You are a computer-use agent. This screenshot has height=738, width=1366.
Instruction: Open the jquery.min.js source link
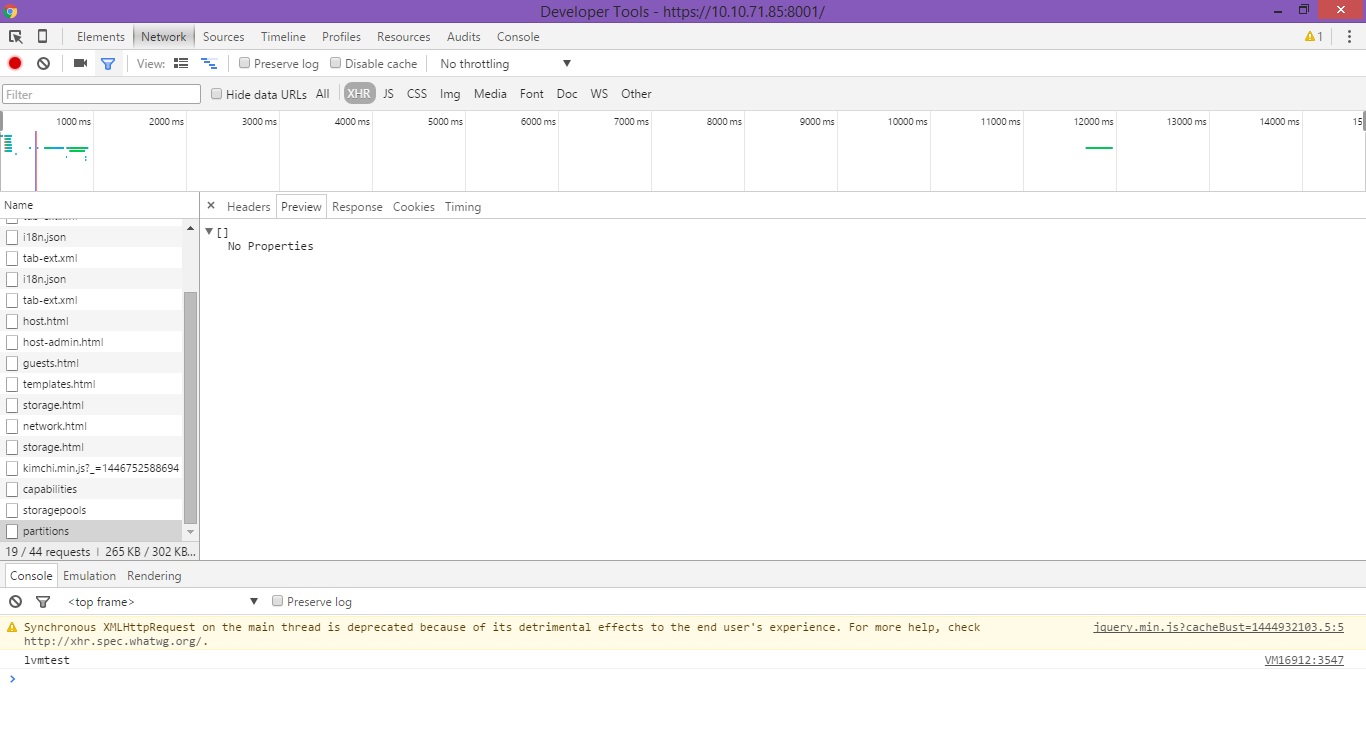coord(1218,627)
